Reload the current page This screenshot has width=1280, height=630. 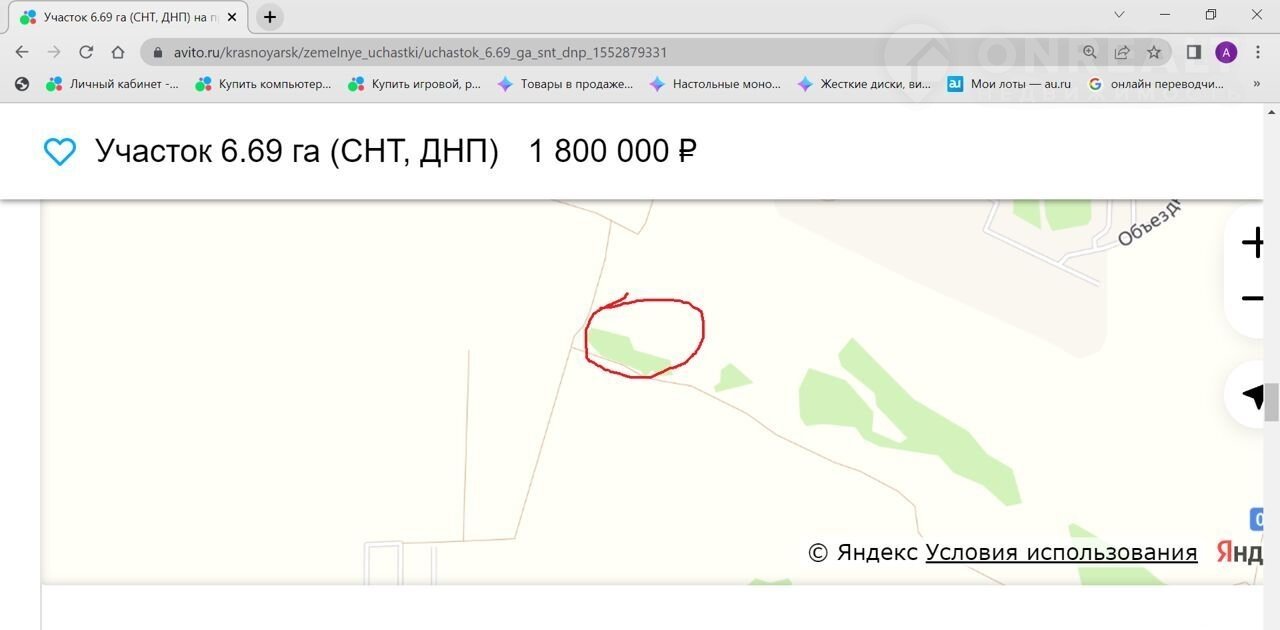[86, 52]
